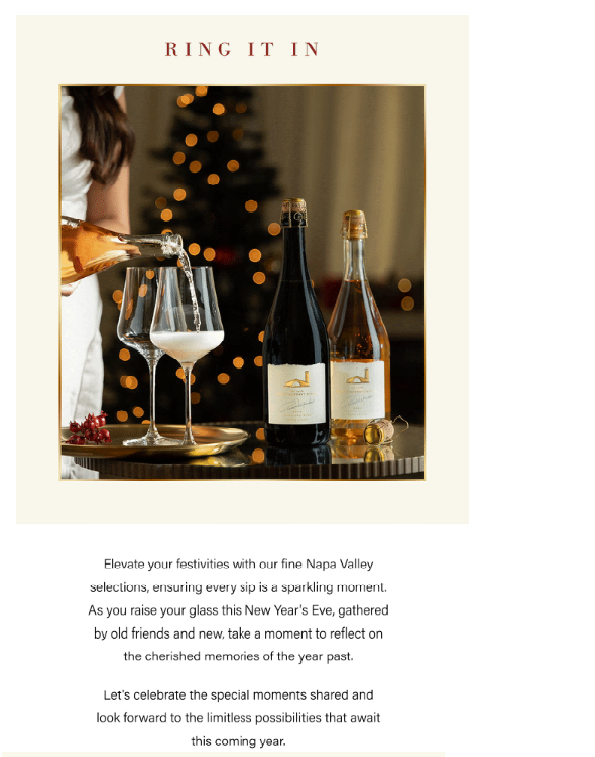Click the wine glass being filled
Viewport: 595px width, 757px height.
coord(186,355)
